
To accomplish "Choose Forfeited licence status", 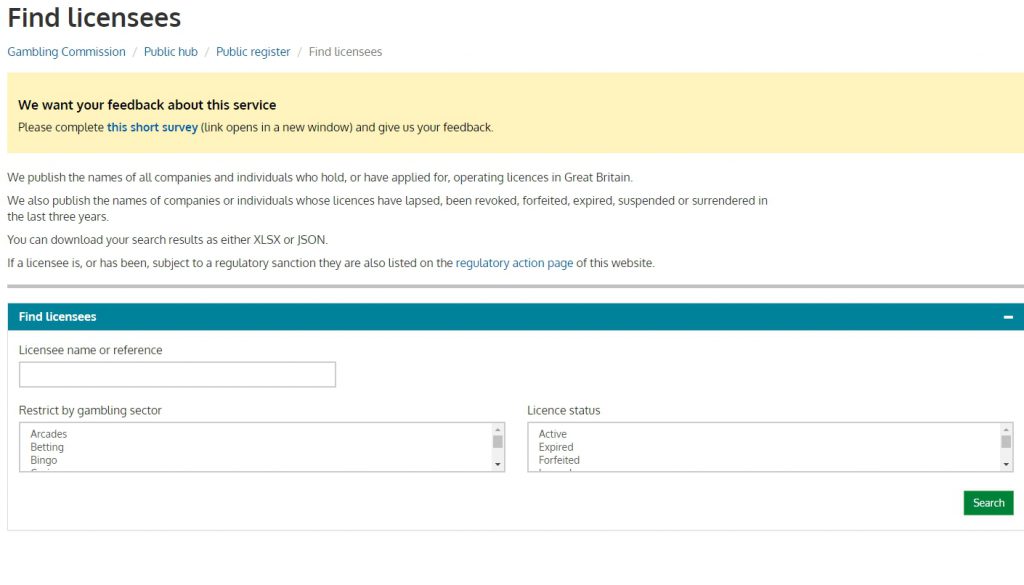I will tap(559, 460).
